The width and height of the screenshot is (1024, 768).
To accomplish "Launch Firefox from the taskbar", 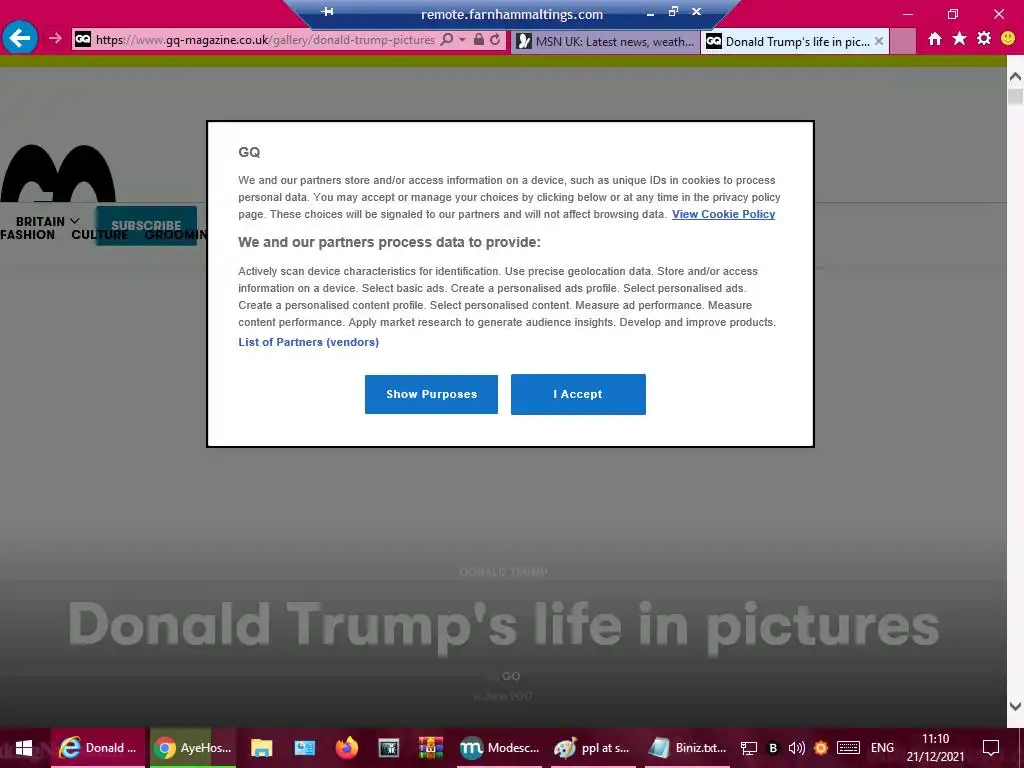I will [x=347, y=748].
